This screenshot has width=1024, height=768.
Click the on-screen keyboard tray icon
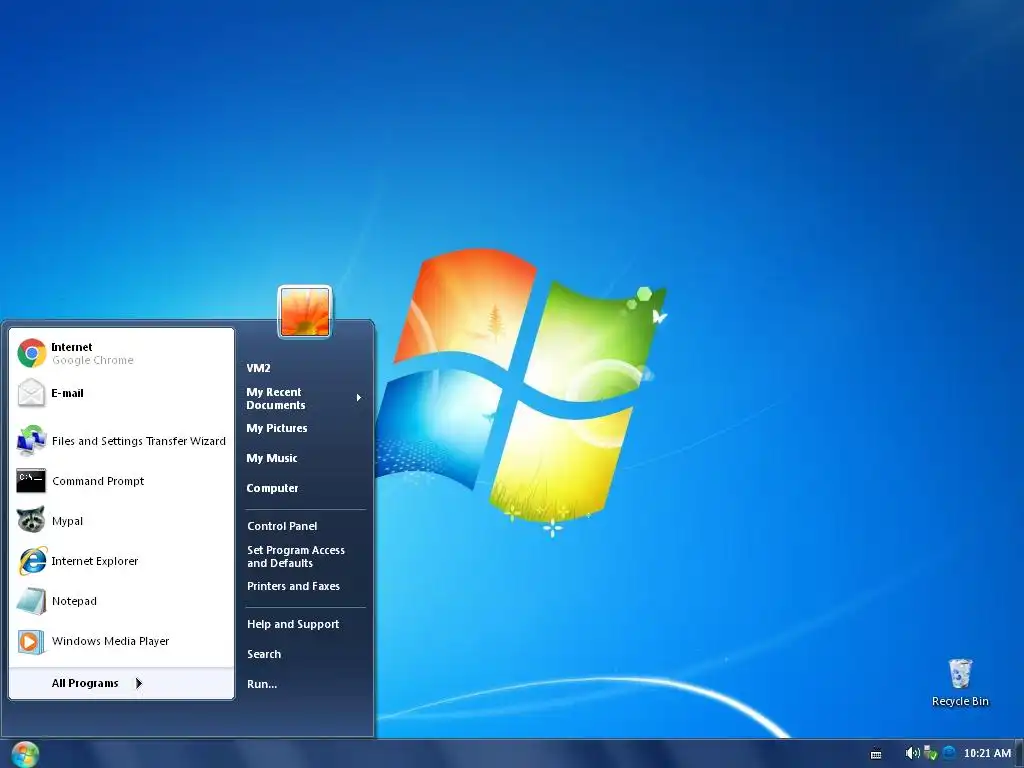(876, 754)
